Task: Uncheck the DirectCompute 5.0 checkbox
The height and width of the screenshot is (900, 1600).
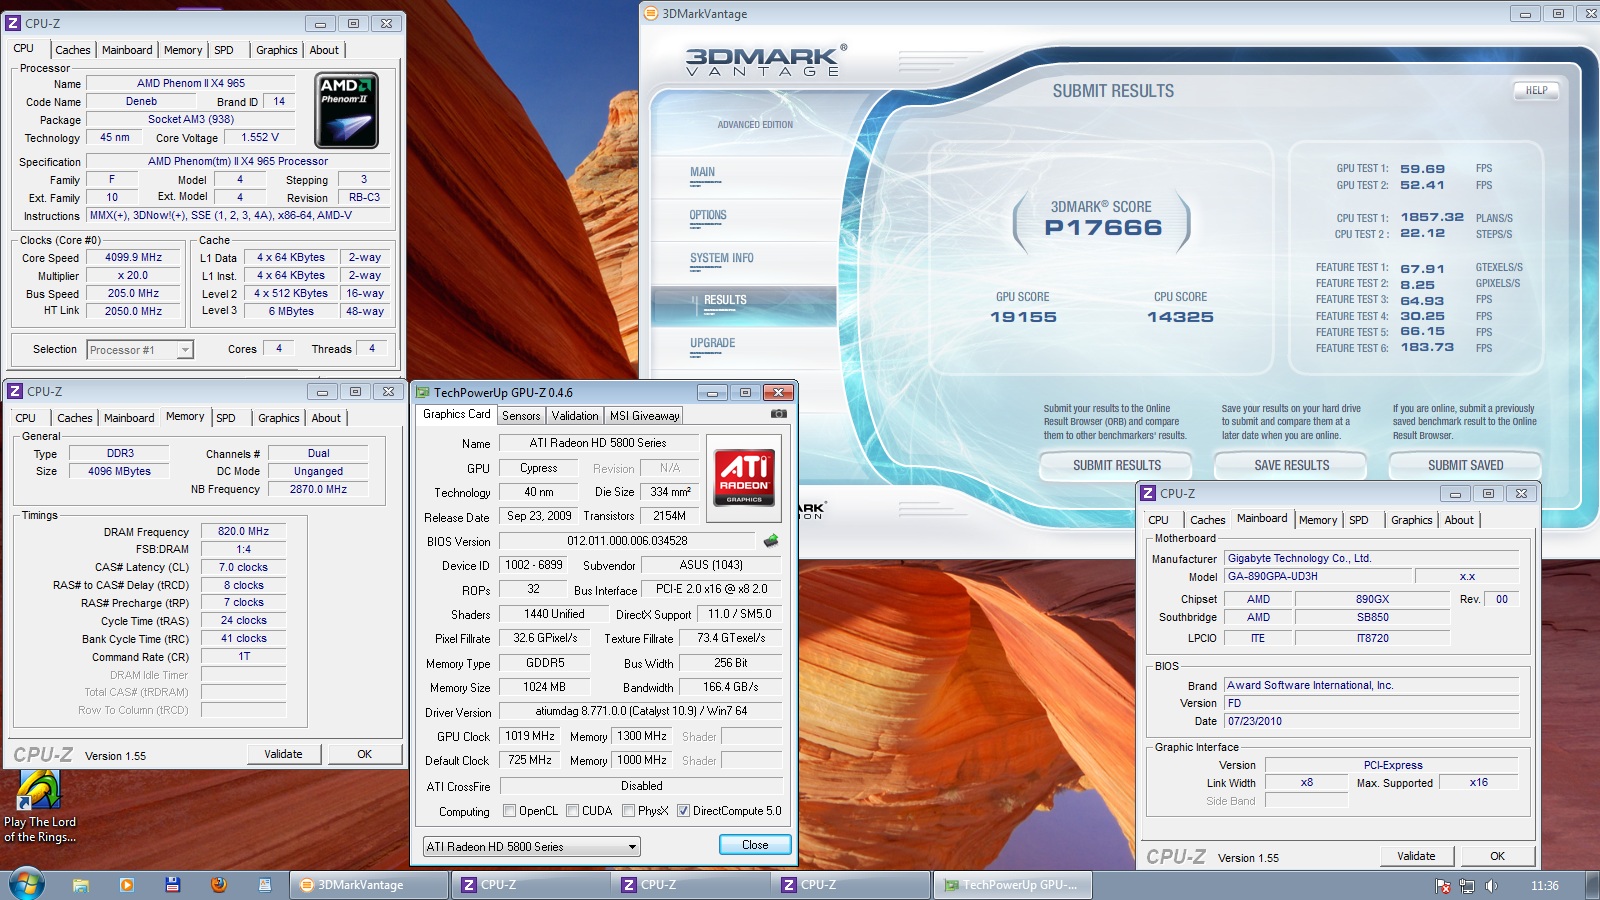Action: click(x=684, y=811)
